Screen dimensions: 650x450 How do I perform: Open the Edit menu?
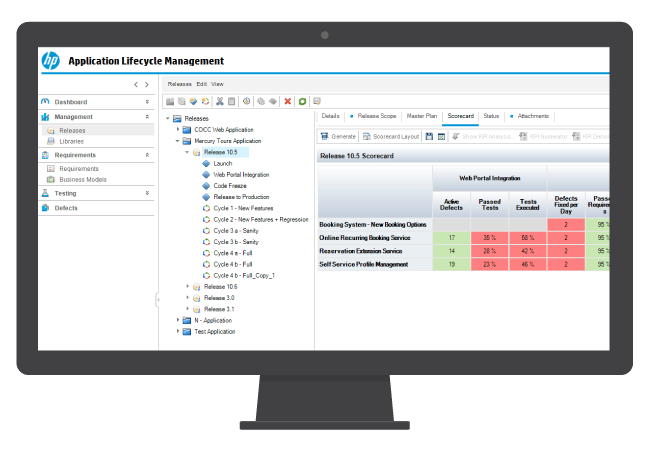click(x=202, y=84)
